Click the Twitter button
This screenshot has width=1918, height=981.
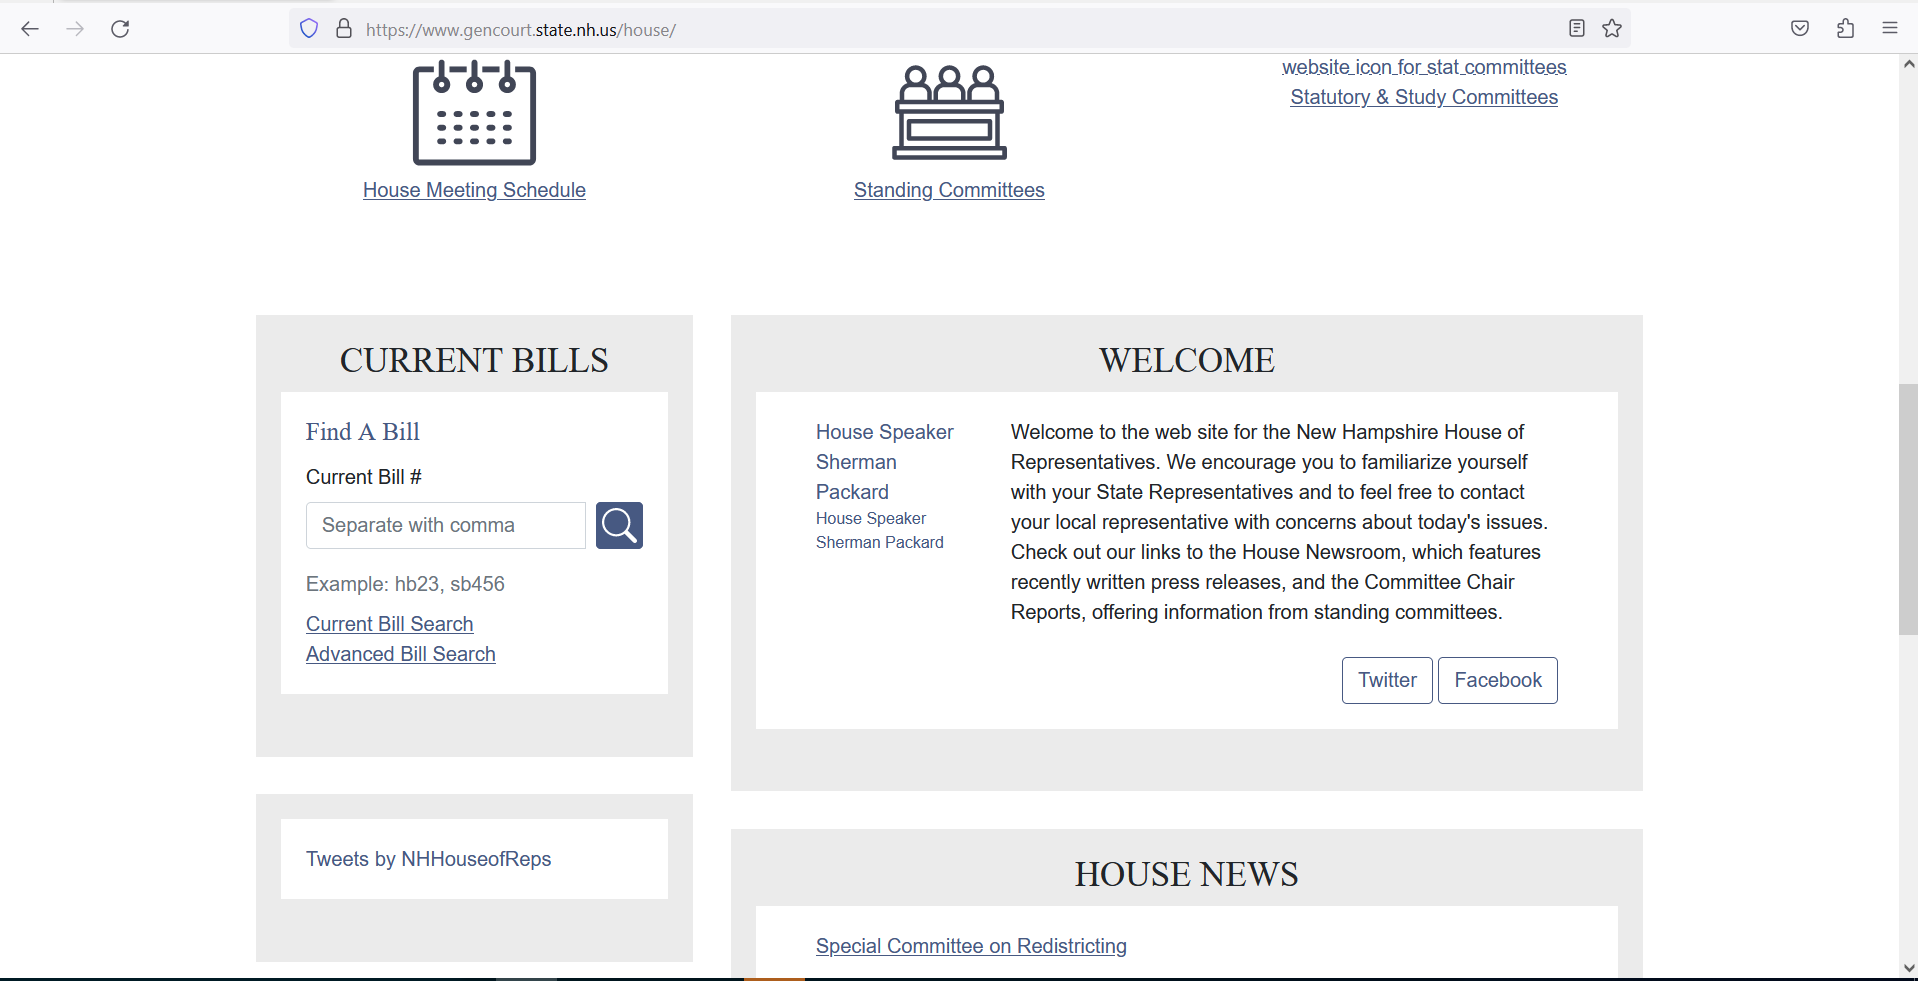click(x=1386, y=680)
